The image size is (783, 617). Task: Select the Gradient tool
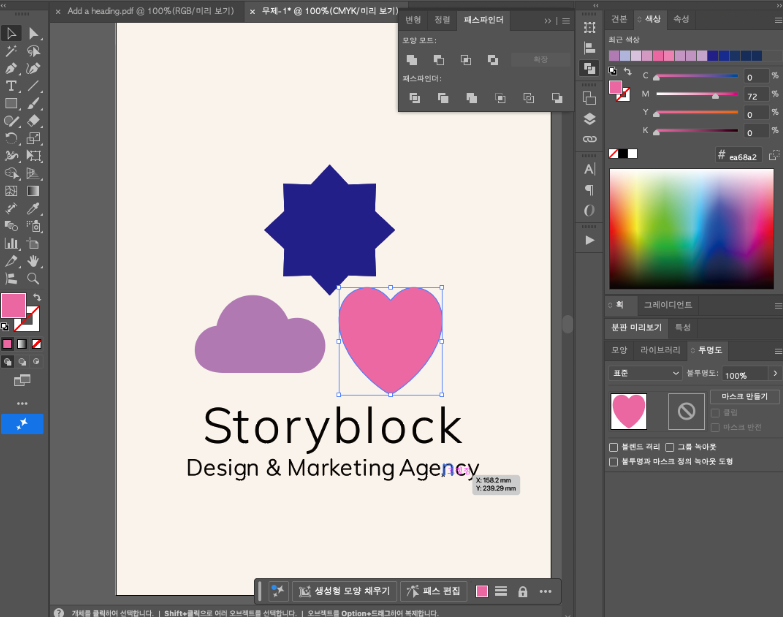click(x=33, y=191)
